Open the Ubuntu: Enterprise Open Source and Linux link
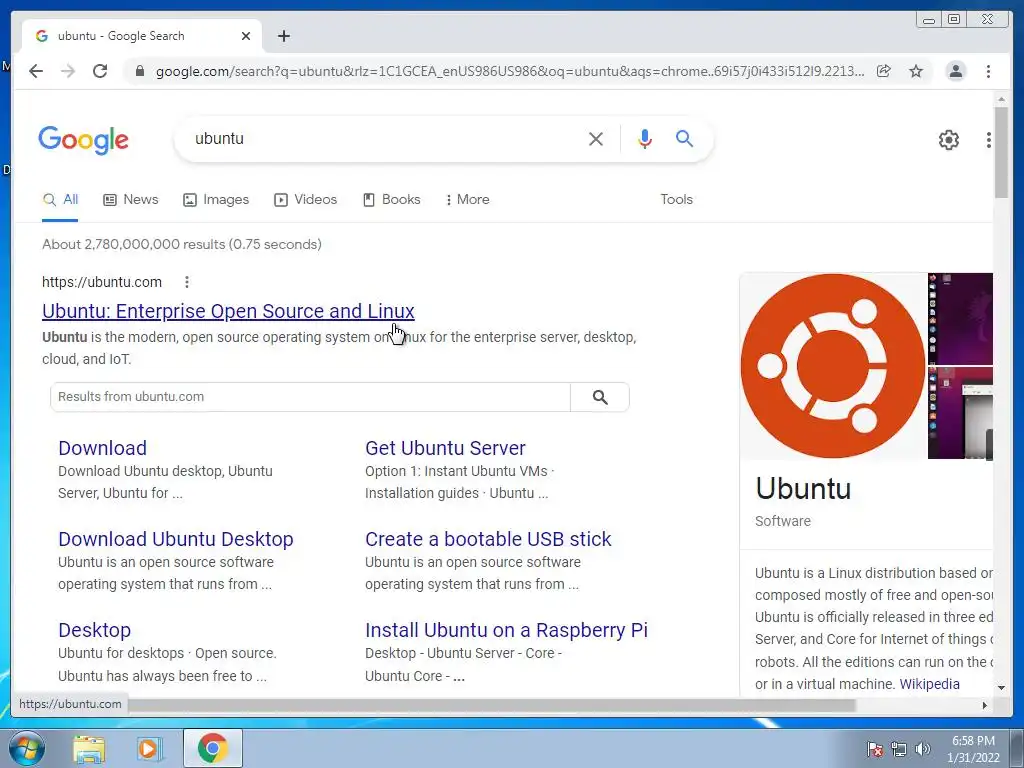1024x768 pixels. click(228, 311)
